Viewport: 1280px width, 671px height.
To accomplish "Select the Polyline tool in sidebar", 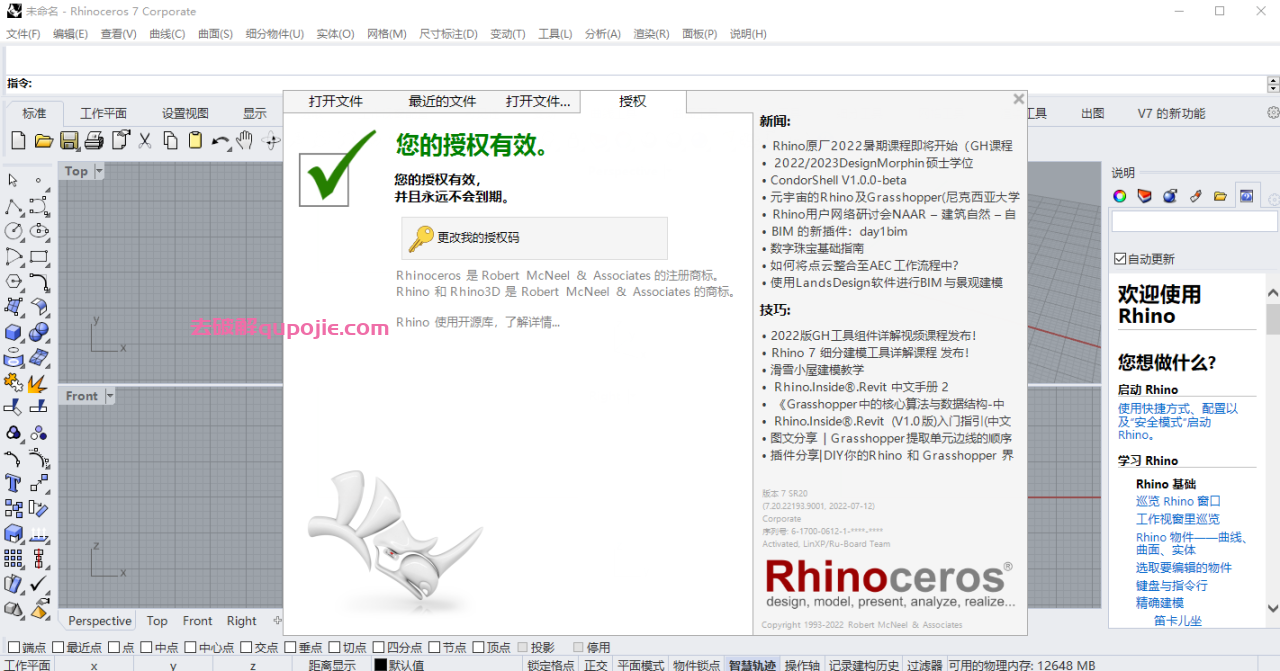I will click(x=14, y=206).
